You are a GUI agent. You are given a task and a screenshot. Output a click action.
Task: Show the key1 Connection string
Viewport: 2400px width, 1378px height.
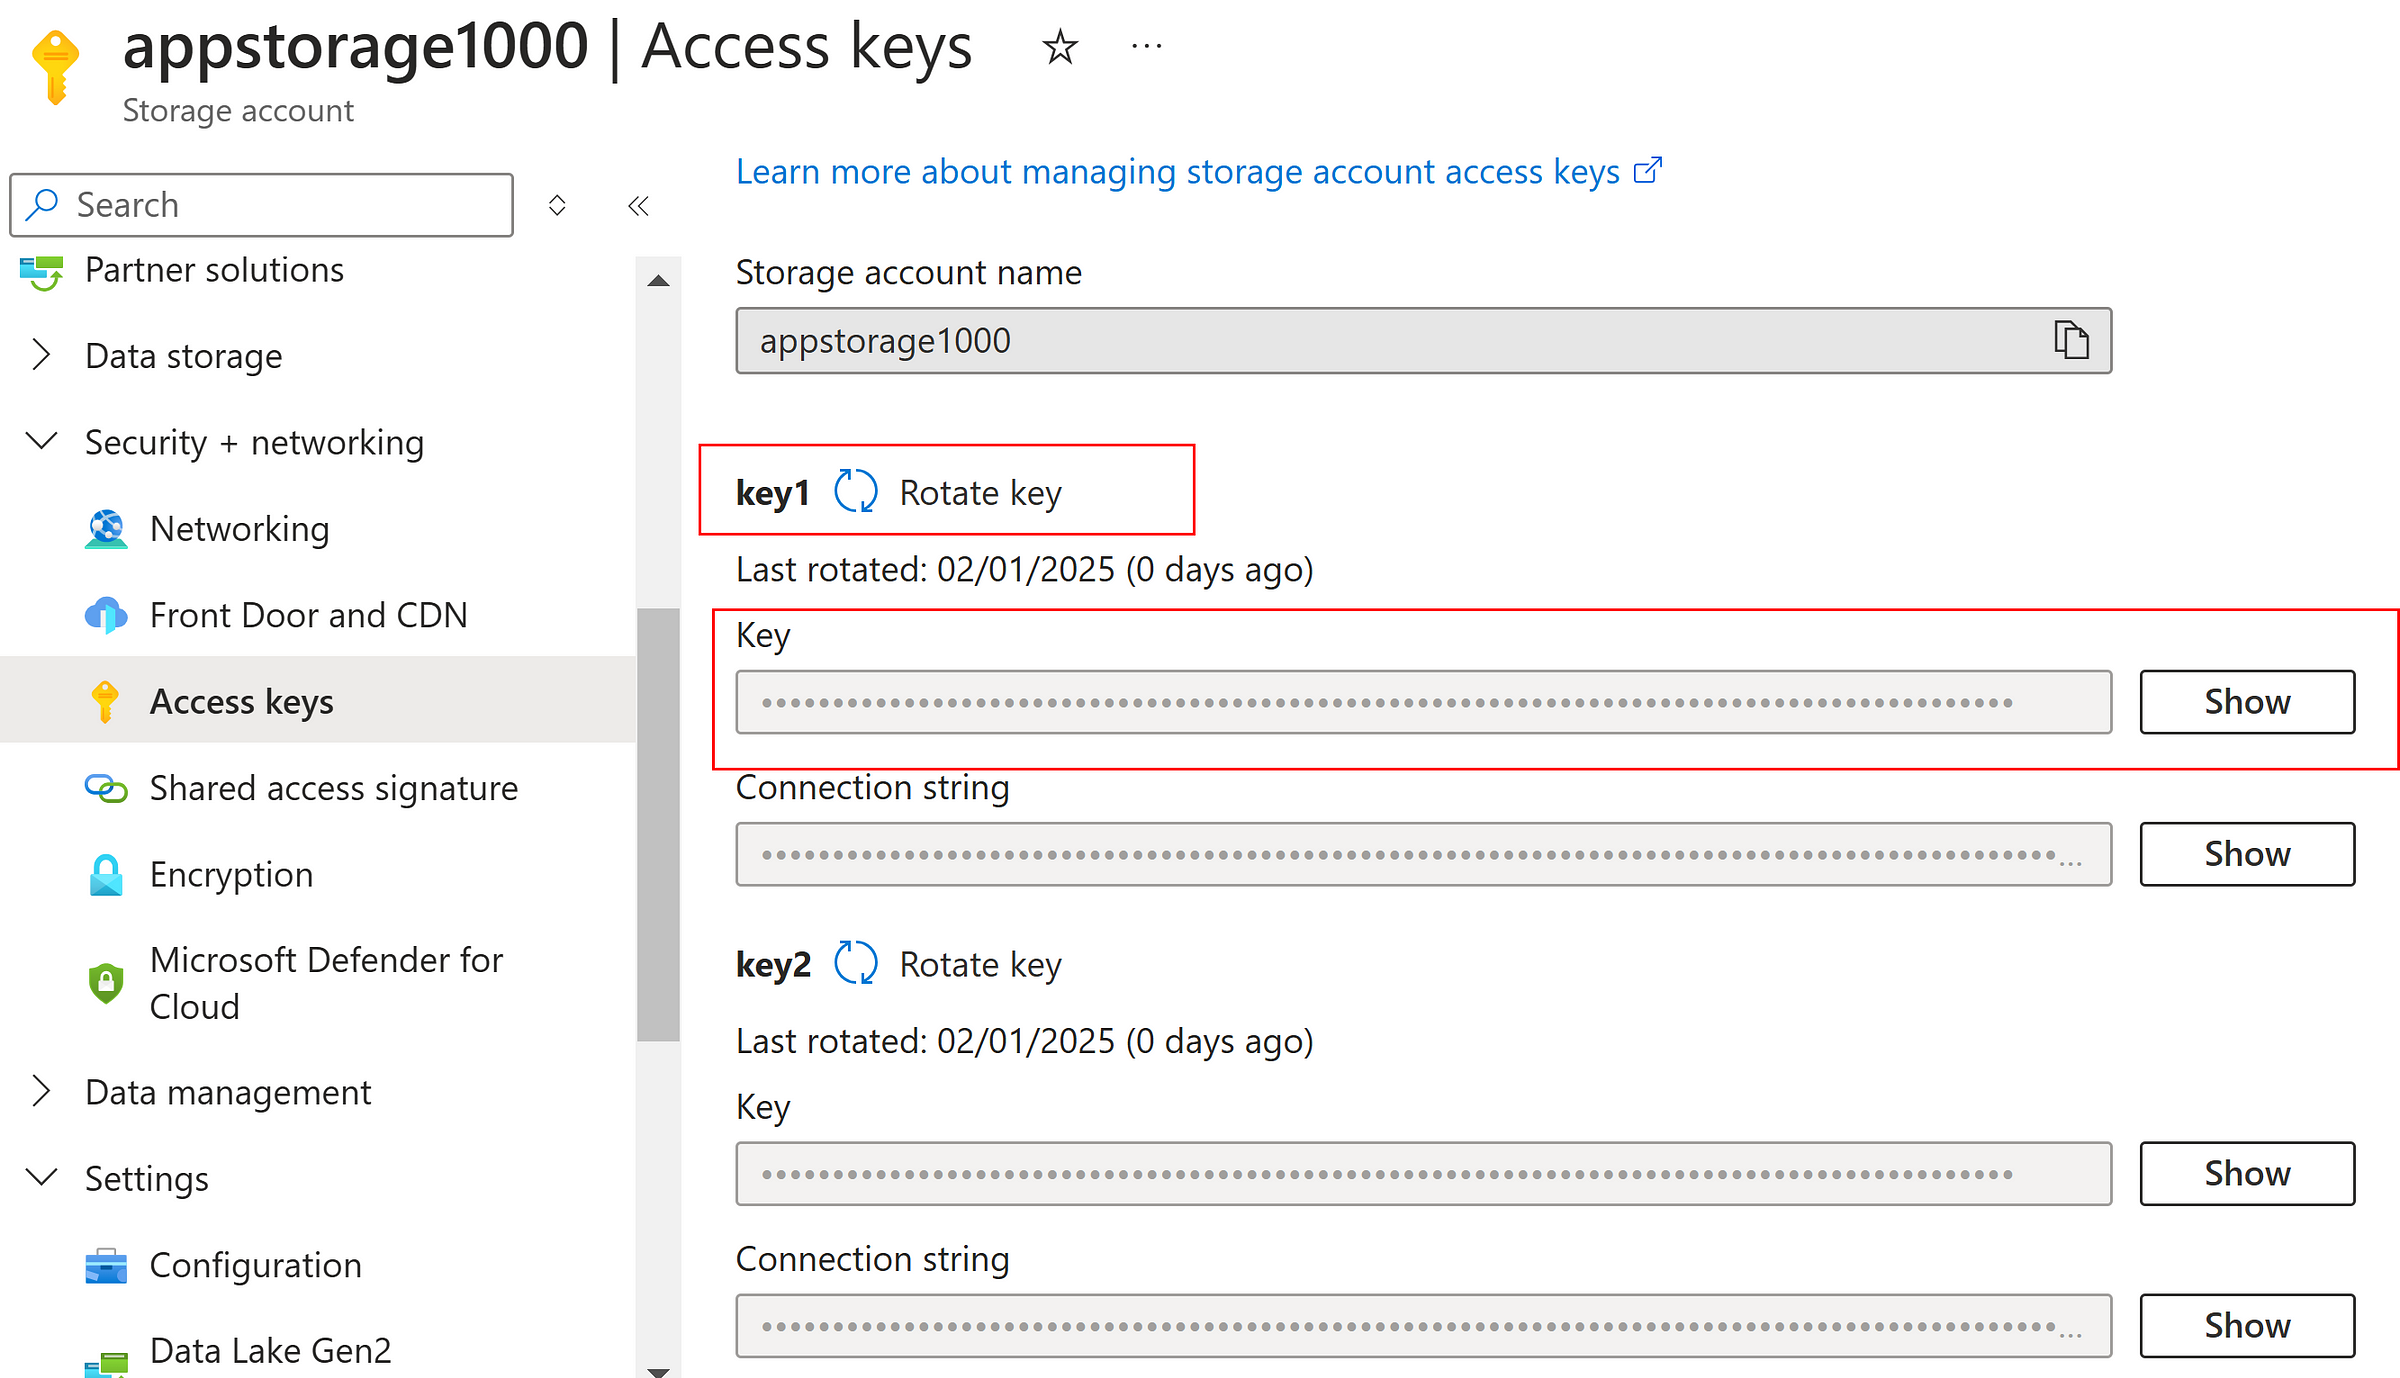click(x=2247, y=854)
